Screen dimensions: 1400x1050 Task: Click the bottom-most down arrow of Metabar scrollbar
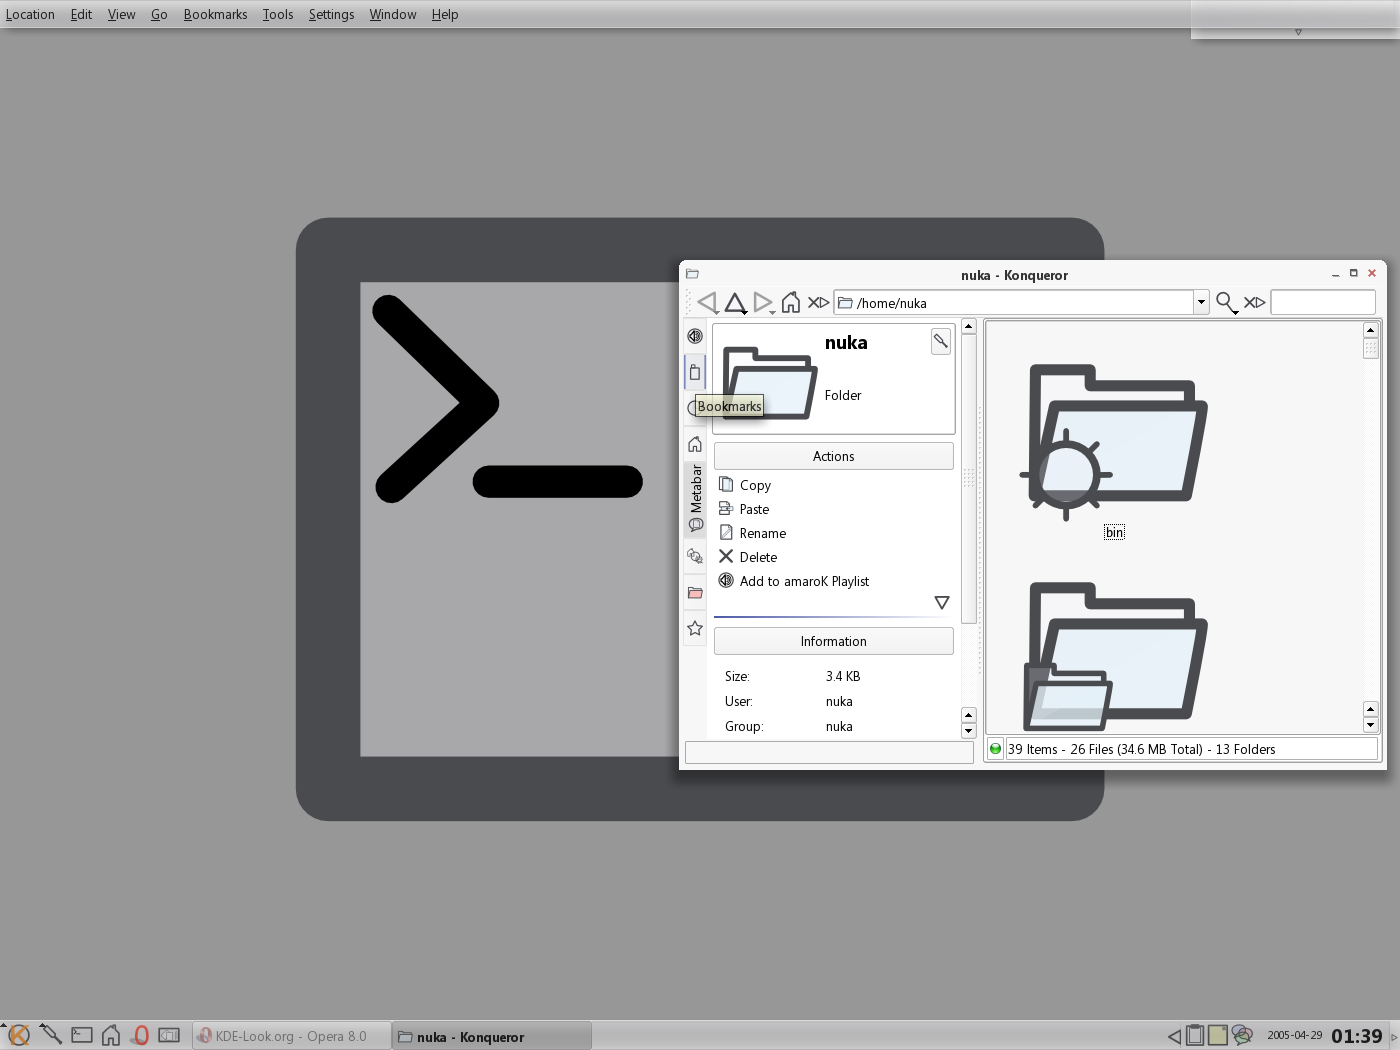click(968, 731)
